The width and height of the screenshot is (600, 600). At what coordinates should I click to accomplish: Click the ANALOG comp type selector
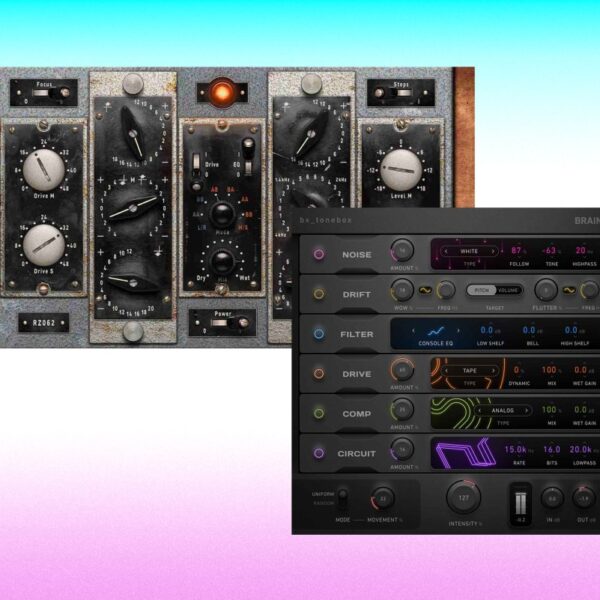click(503, 411)
